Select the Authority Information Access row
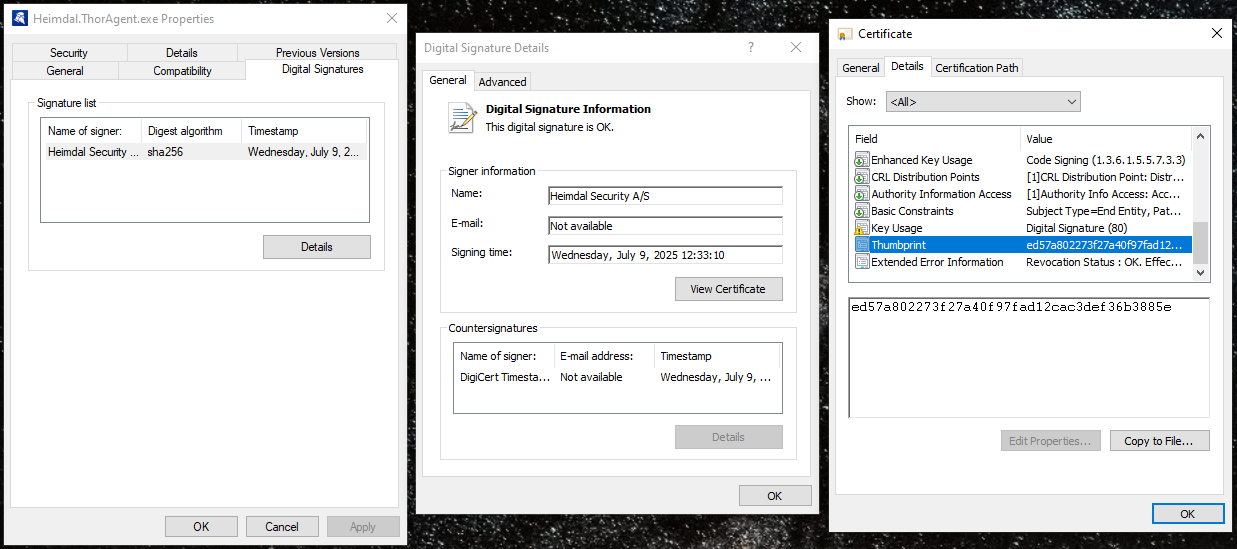This screenshot has height=549, width=1237. pos(1022,194)
